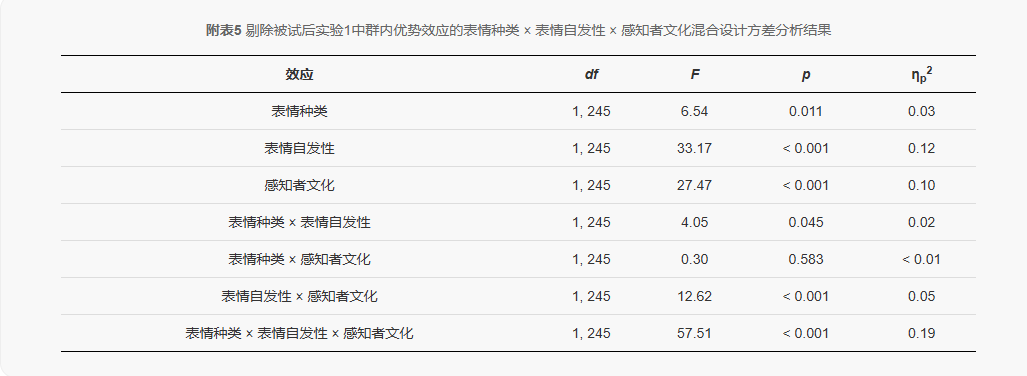Select the effect size < 0.01
1027x376 pixels.
[x=922, y=259]
